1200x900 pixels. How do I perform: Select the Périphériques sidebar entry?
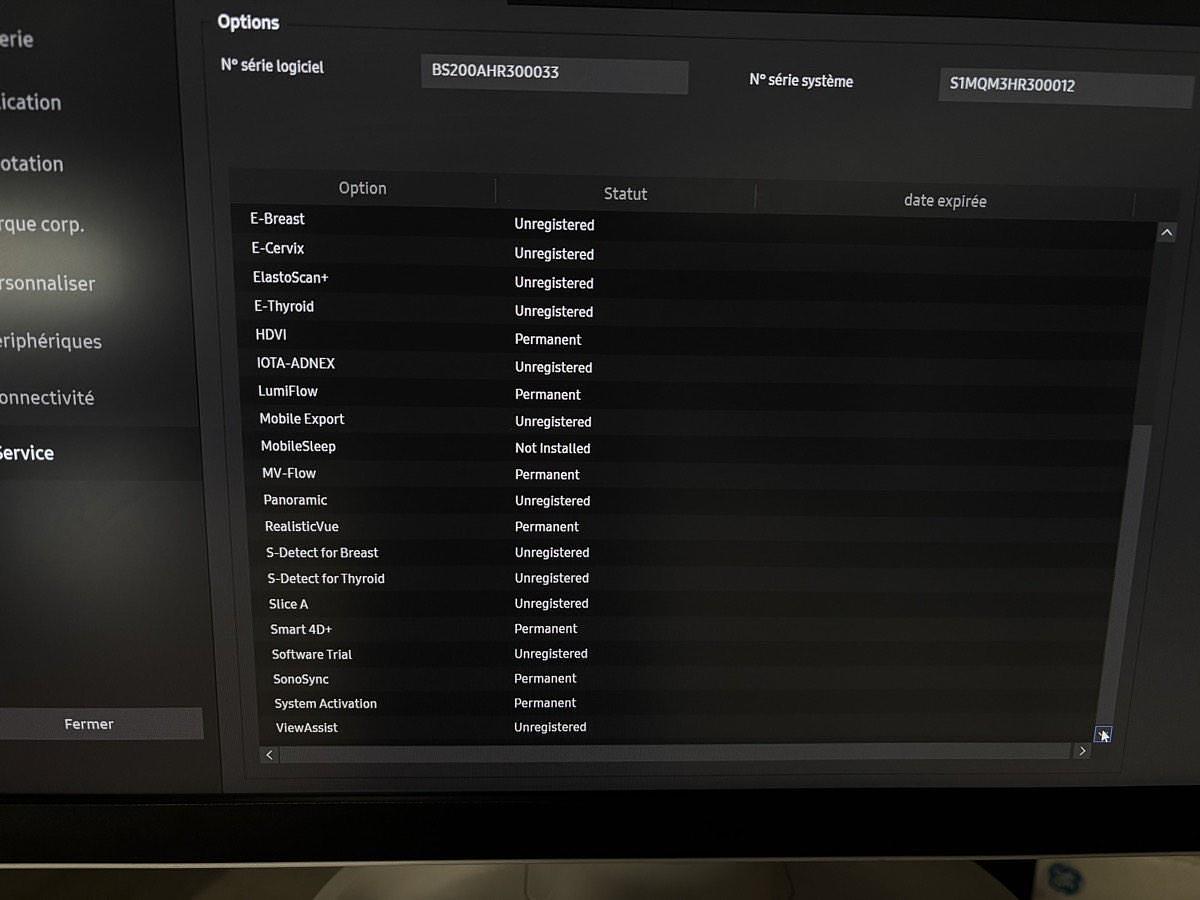click(x=50, y=341)
